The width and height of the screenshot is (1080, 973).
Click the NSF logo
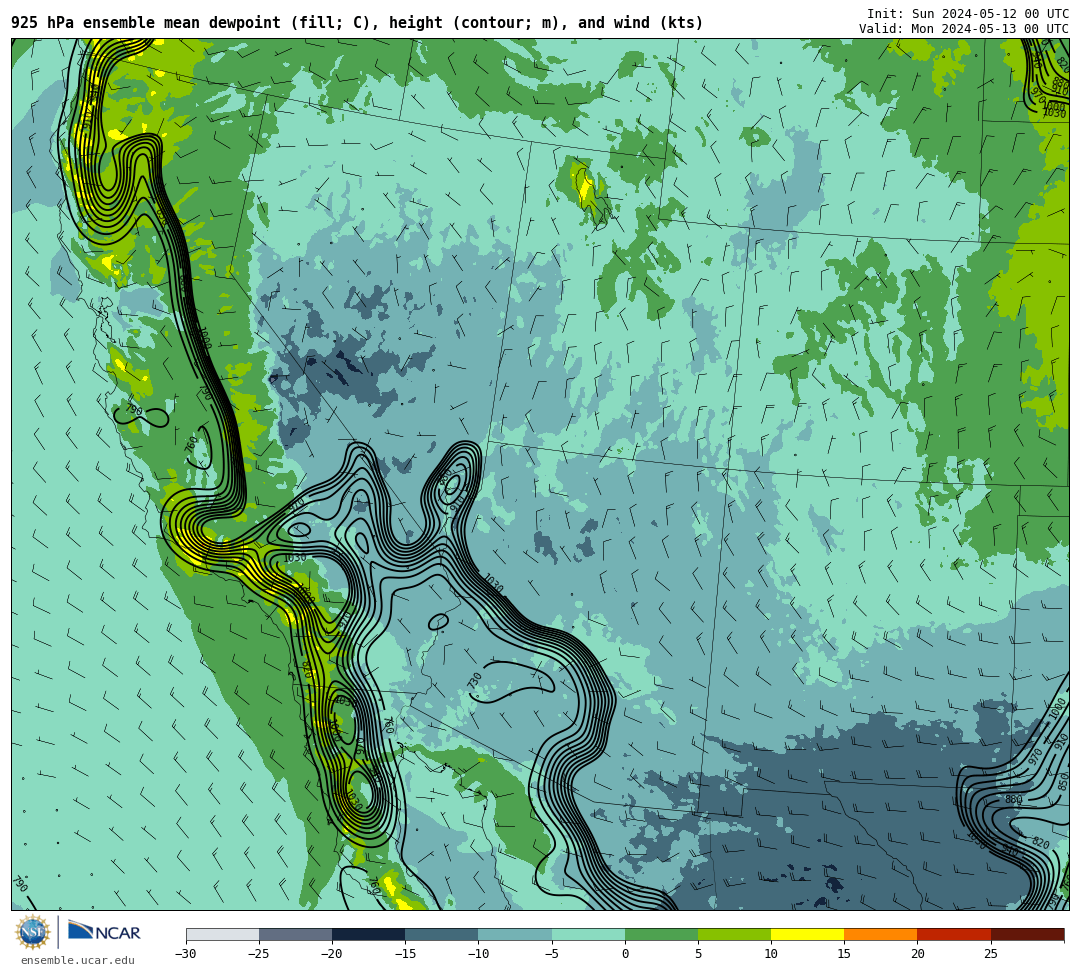tap(33, 932)
